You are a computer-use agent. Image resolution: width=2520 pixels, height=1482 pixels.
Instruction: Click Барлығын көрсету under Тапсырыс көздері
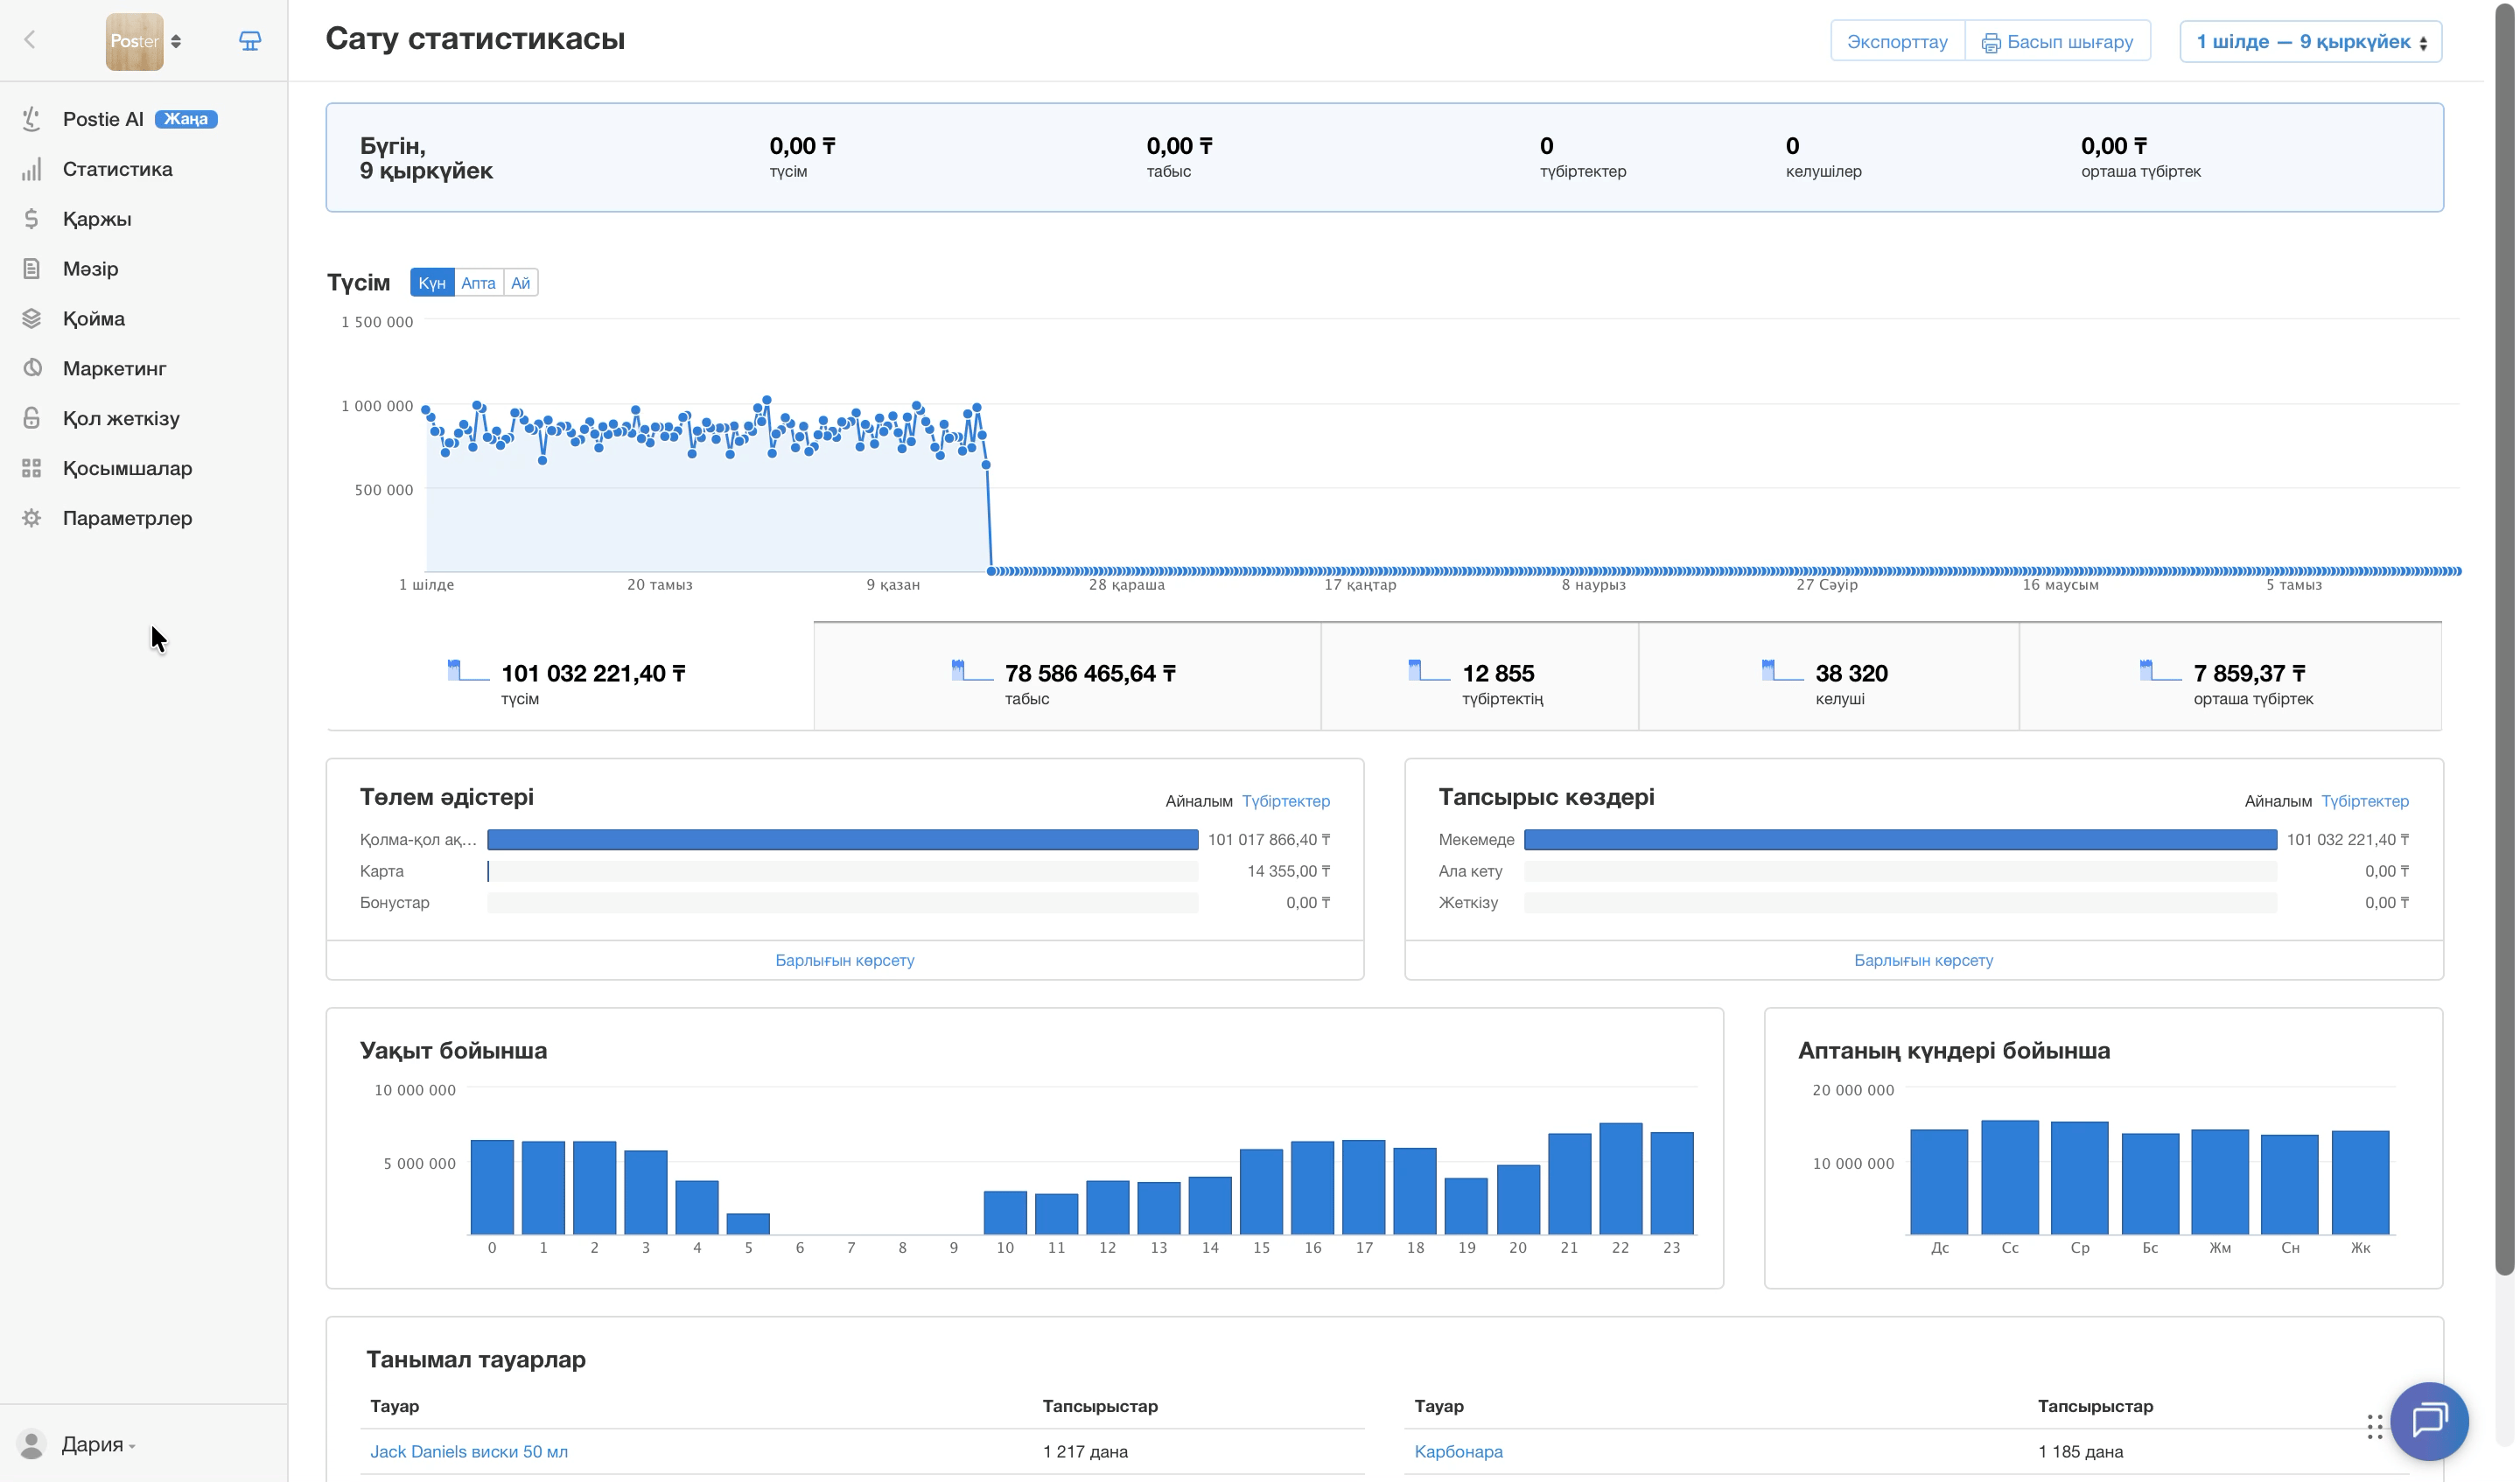[x=1923, y=960]
